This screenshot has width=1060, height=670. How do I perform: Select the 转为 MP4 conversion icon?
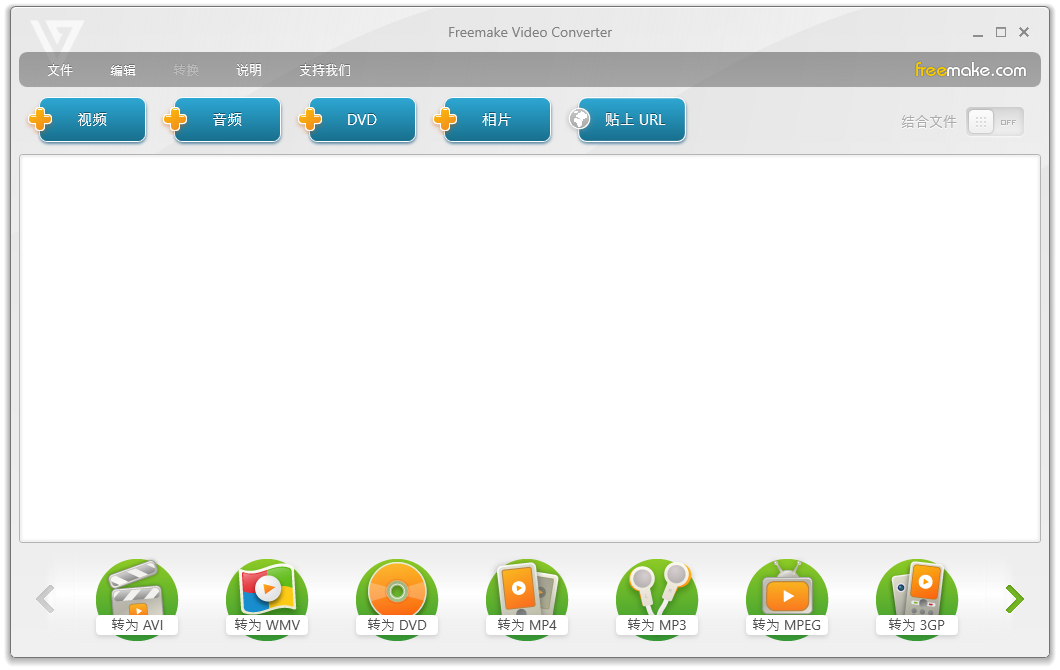[x=527, y=593]
